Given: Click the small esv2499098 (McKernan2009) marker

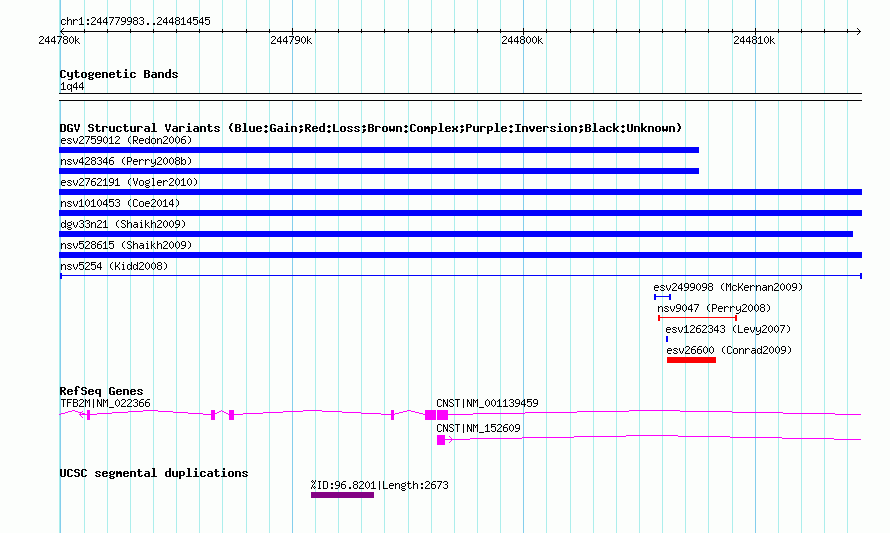Looking at the screenshot, I should click(662, 297).
